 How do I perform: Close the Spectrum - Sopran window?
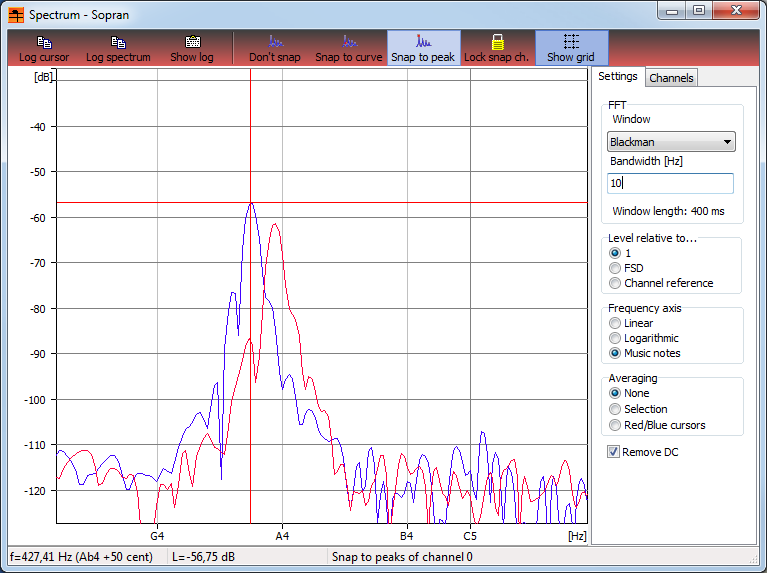tap(736, 11)
